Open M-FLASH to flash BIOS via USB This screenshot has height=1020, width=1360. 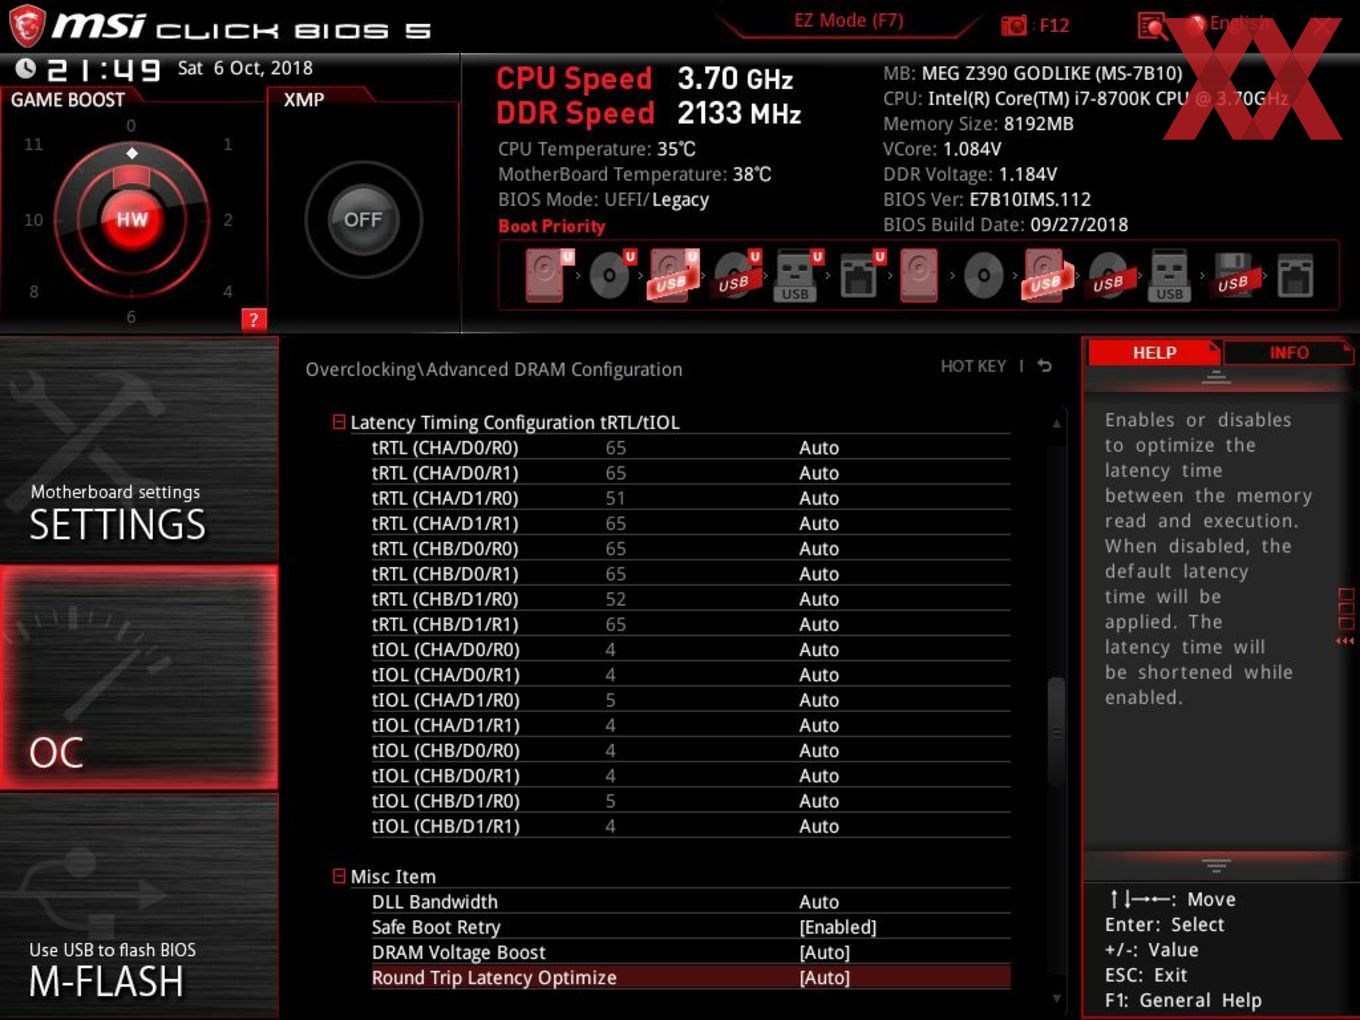click(x=139, y=905)
